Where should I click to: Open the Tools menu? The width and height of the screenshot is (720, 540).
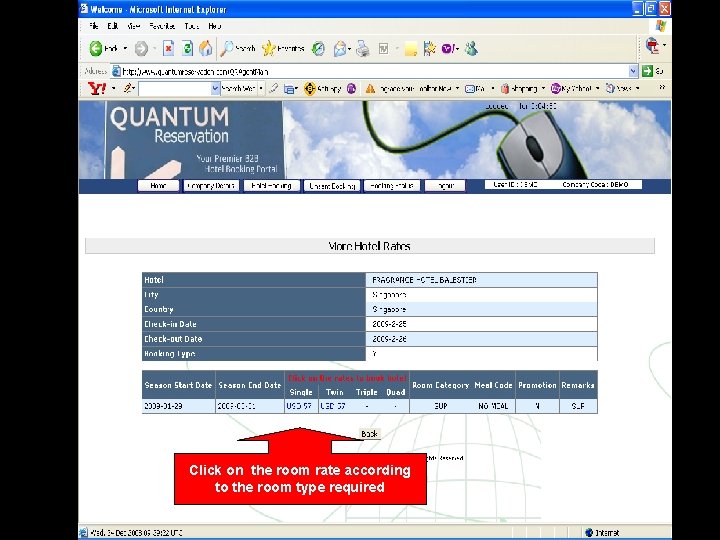(191, 26)
